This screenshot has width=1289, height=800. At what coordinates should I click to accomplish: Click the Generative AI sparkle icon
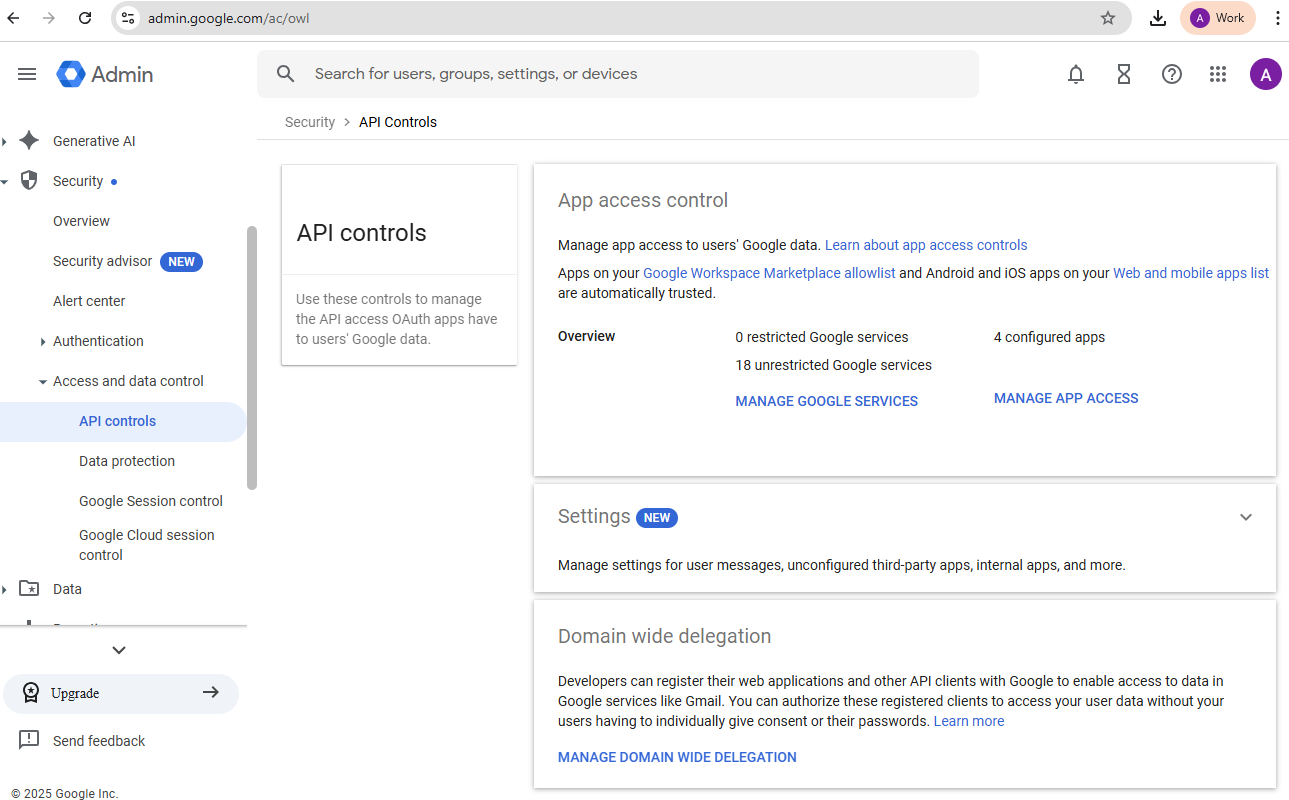tap(29, 141)
